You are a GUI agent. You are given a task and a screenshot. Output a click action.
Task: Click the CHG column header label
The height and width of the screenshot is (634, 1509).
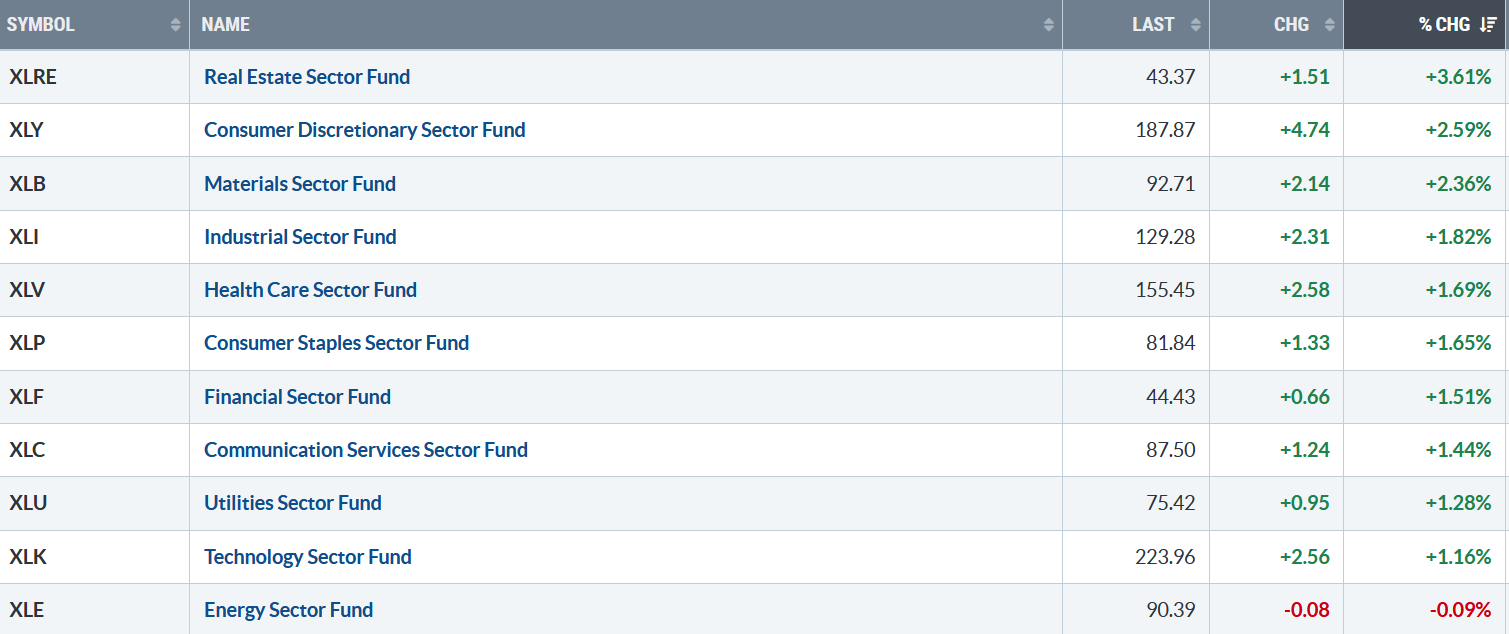pos(1292,24)
